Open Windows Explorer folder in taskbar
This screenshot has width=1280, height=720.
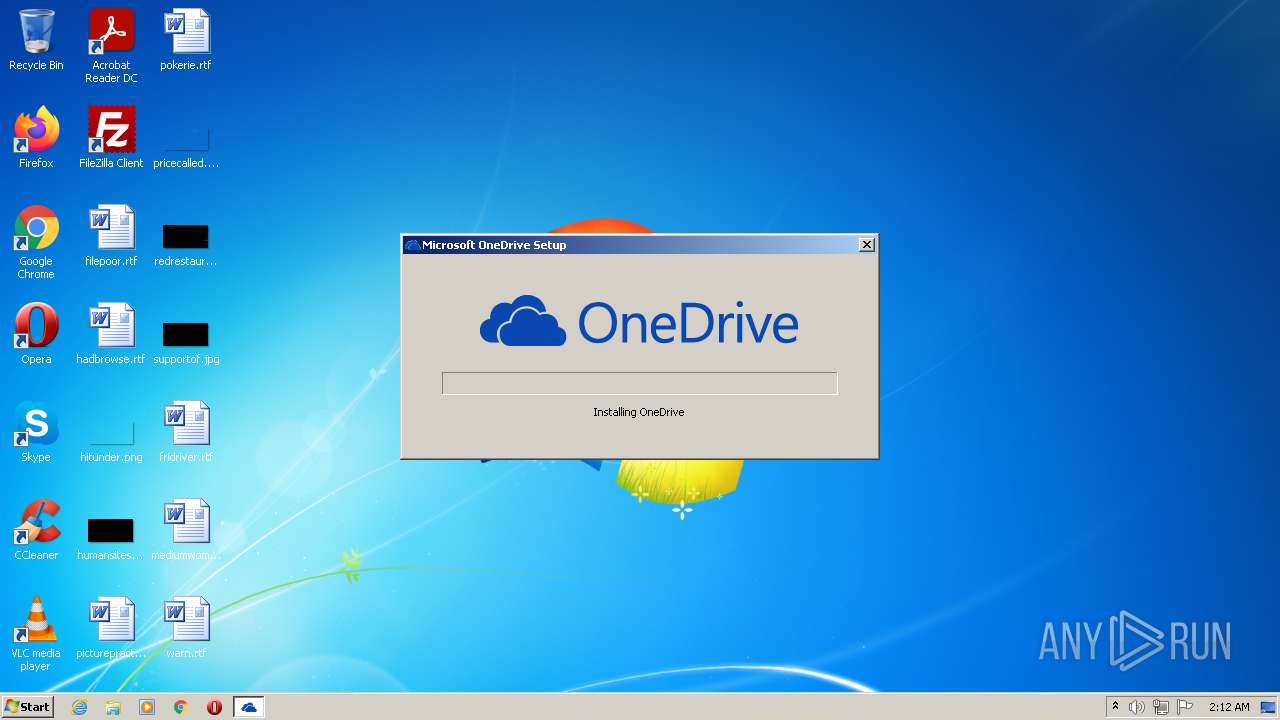[x=113, y=707]
